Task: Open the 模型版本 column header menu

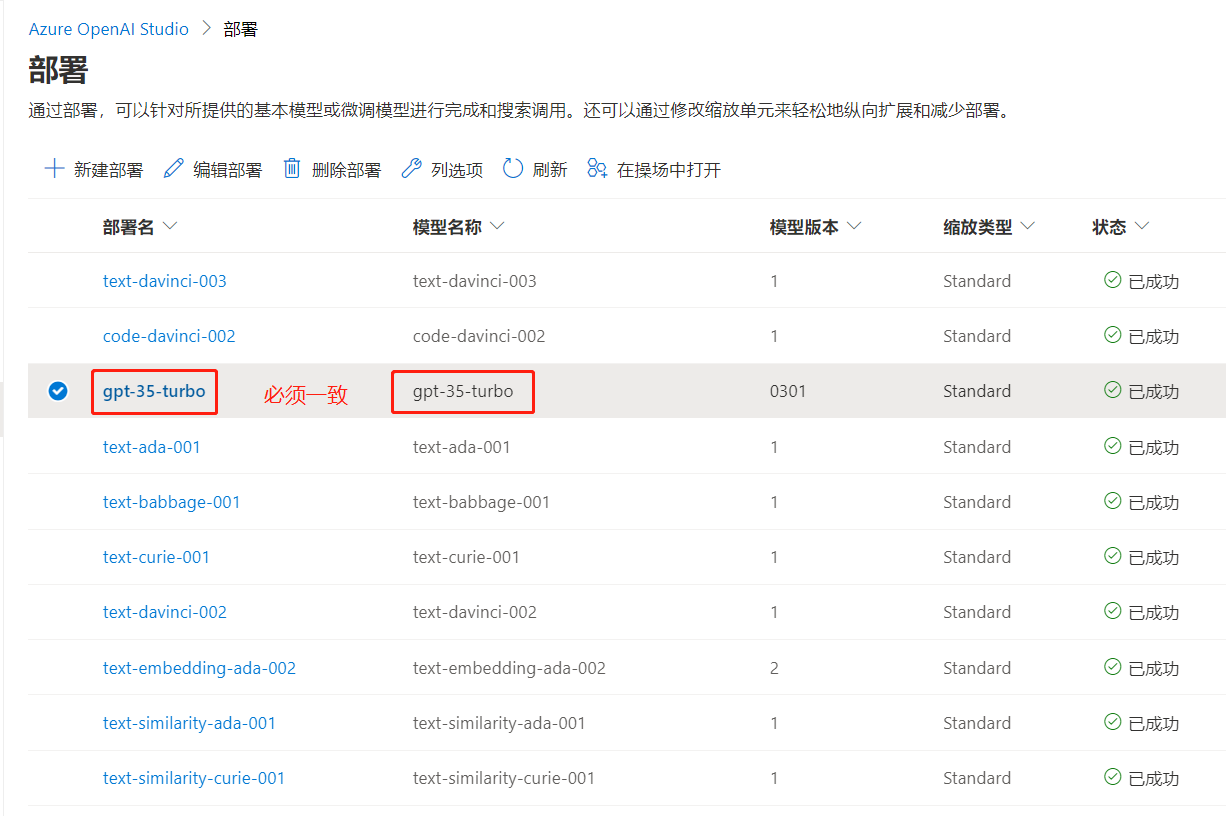Action: [854, 226]
